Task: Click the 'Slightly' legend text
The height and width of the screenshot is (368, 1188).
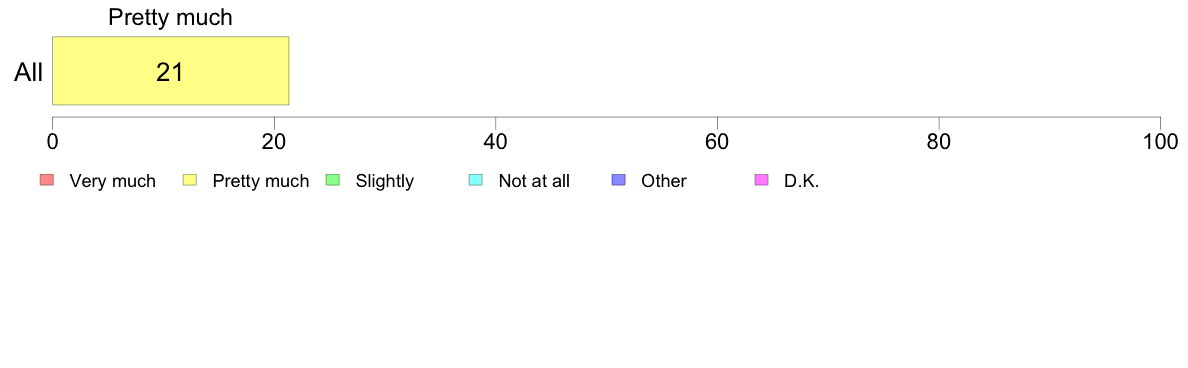Action: click(385, 181)
